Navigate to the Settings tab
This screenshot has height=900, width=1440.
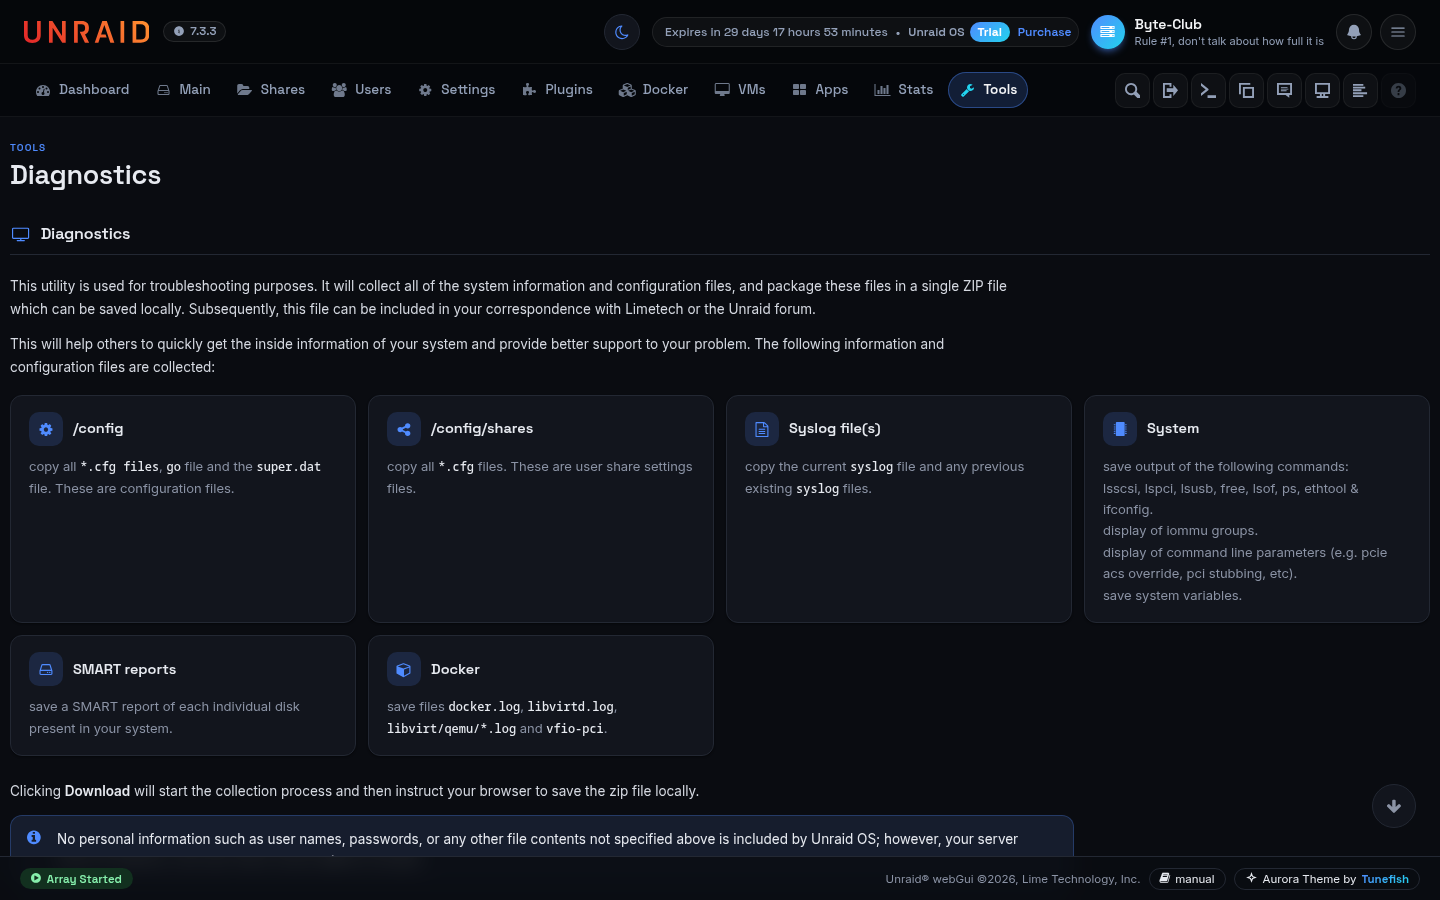pos(457,90)
